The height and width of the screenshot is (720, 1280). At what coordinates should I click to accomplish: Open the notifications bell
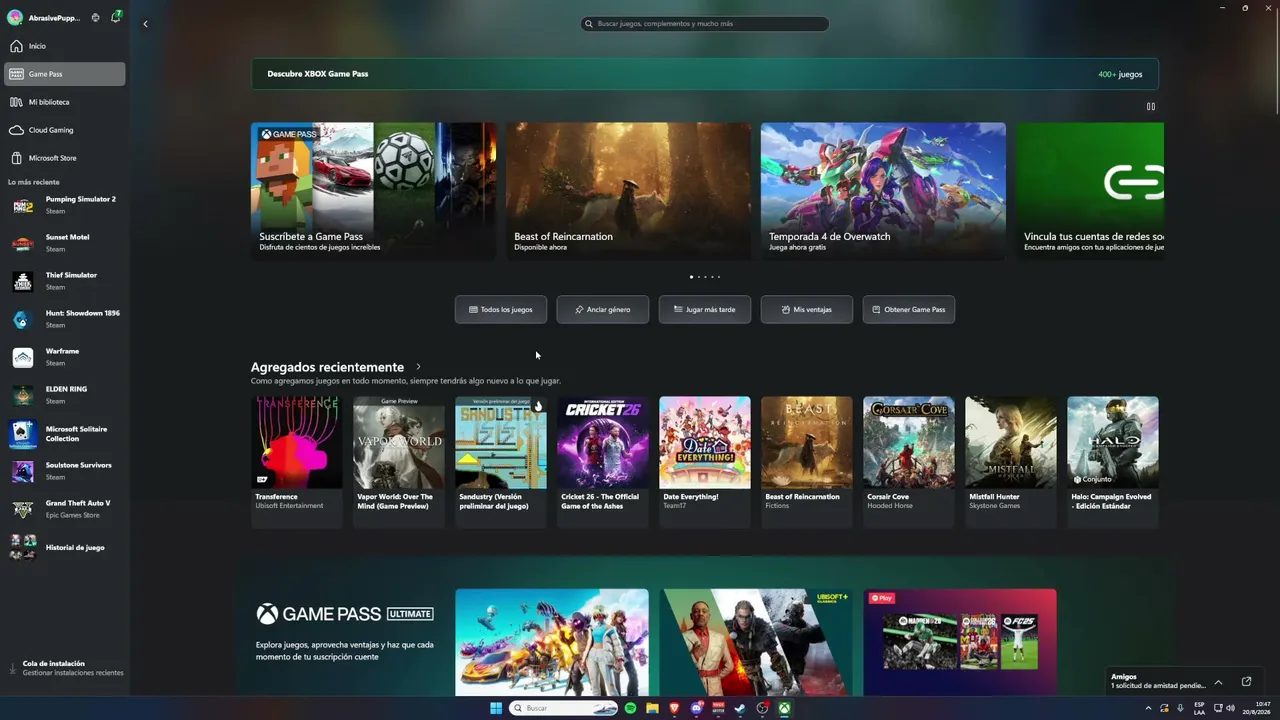coord(116,17)
